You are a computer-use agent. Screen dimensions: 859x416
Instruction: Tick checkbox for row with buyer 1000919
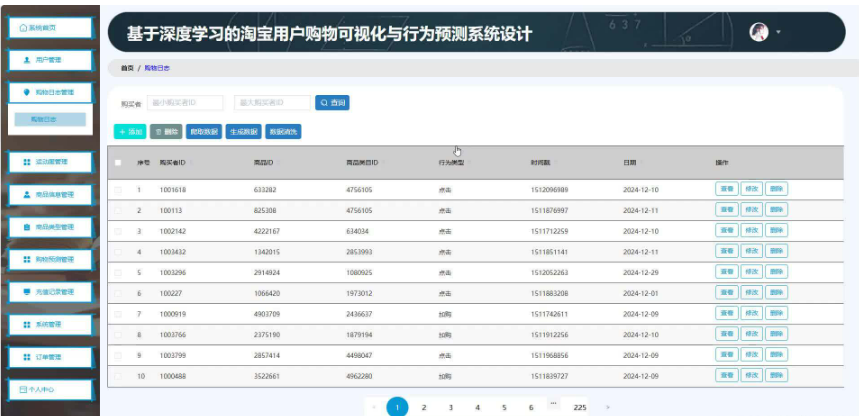click(x=118, y=315)
